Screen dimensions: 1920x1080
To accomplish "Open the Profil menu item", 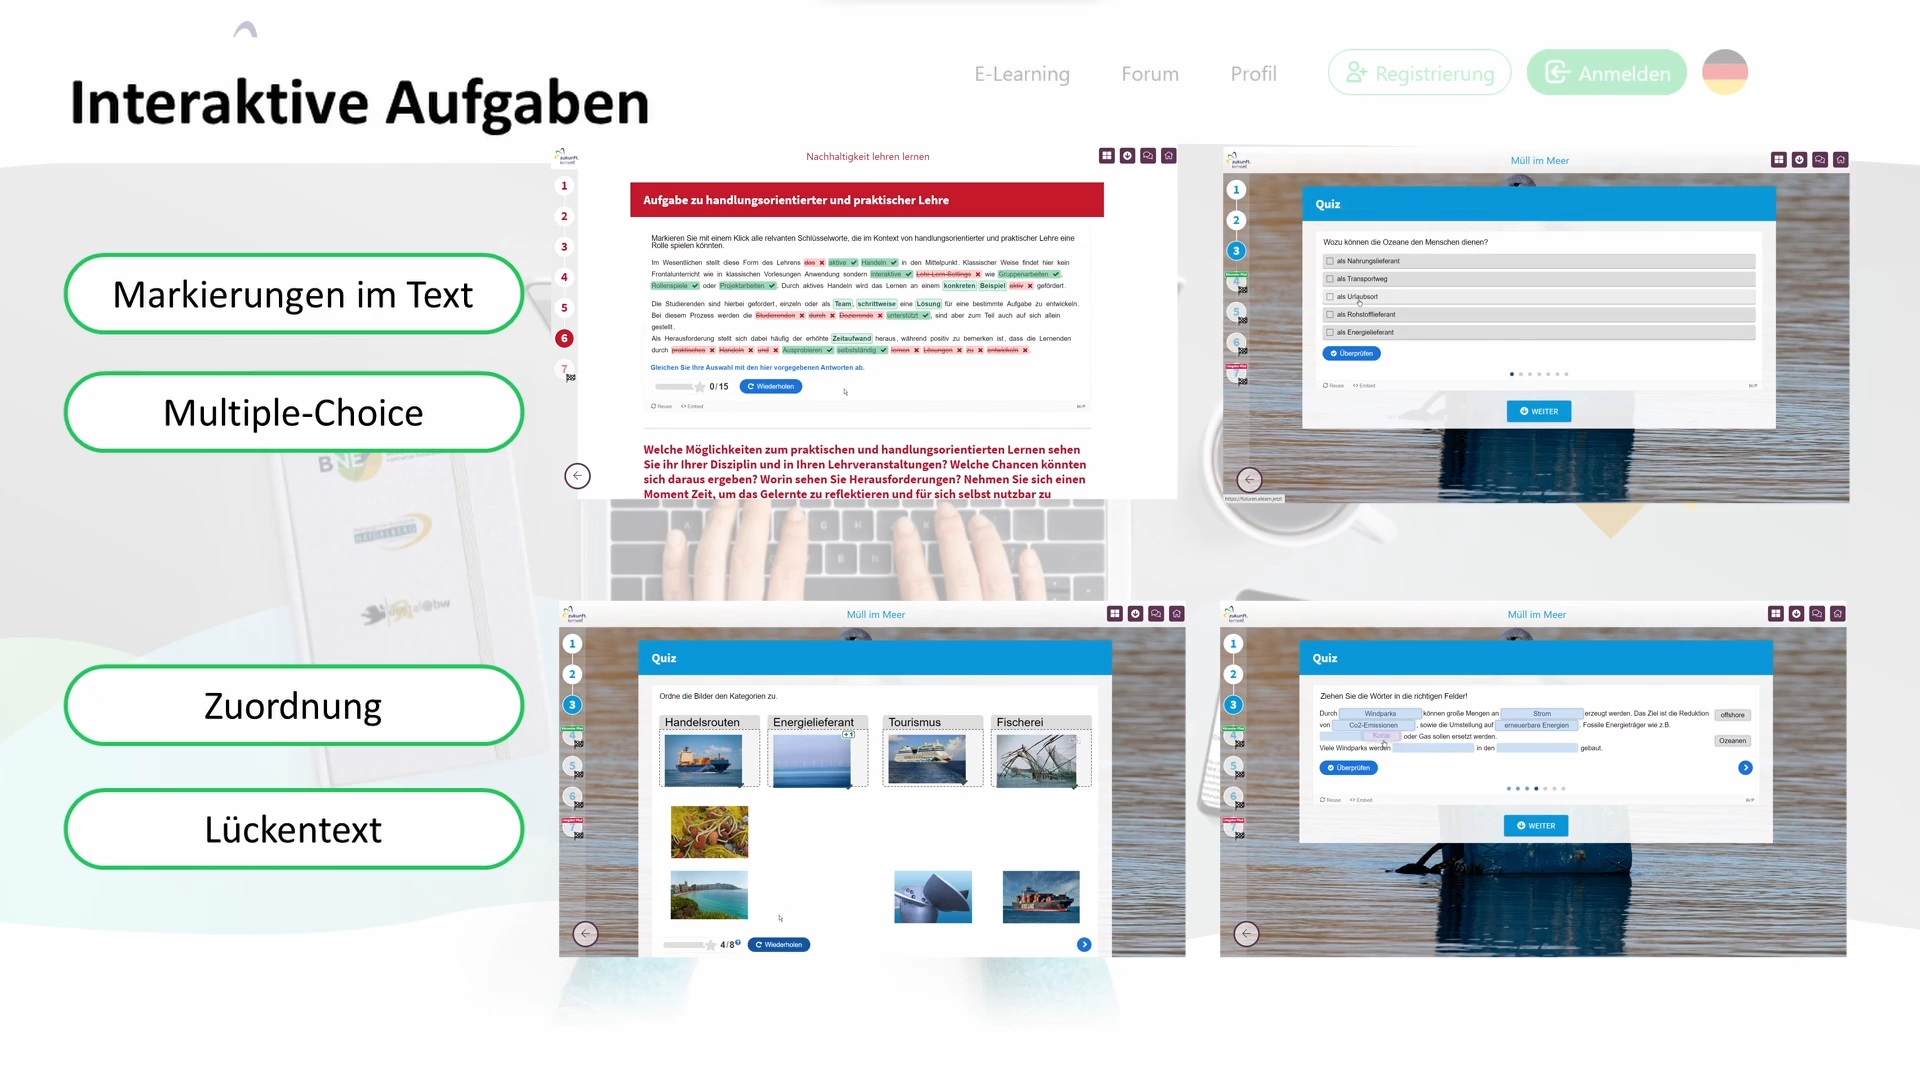I will pos(1253,73).
